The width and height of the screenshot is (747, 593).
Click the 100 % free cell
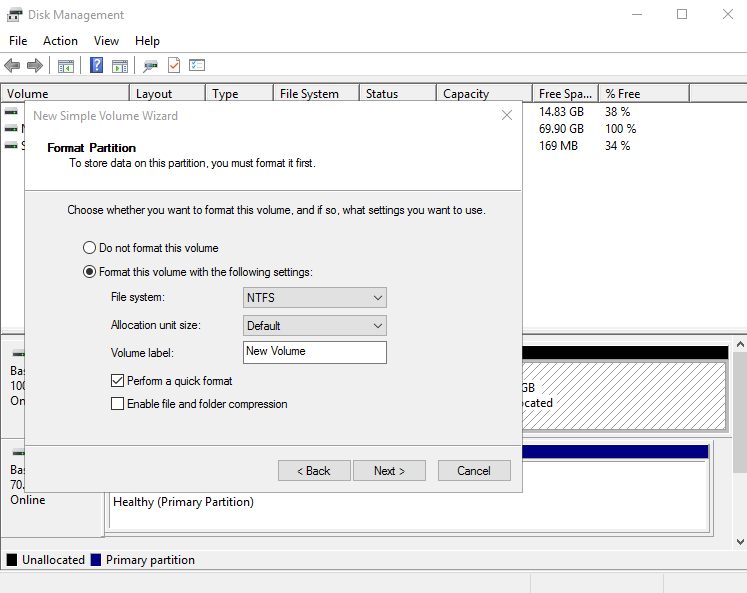pyautogui.click(x=620, y=129)
